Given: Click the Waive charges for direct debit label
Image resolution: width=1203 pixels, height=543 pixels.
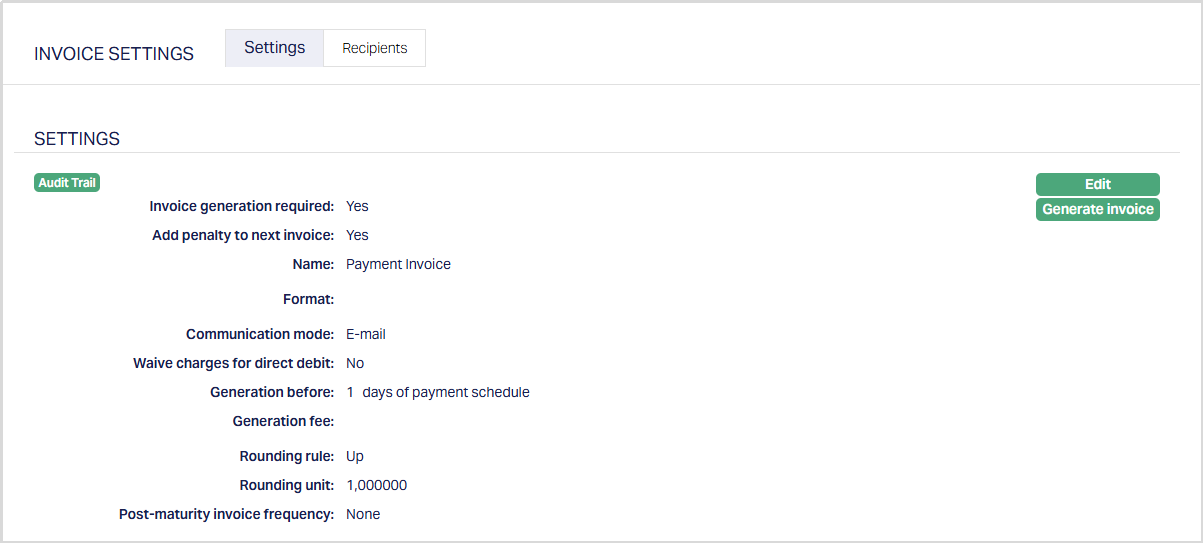Looking at the screenshot, I should pos(233,363).
